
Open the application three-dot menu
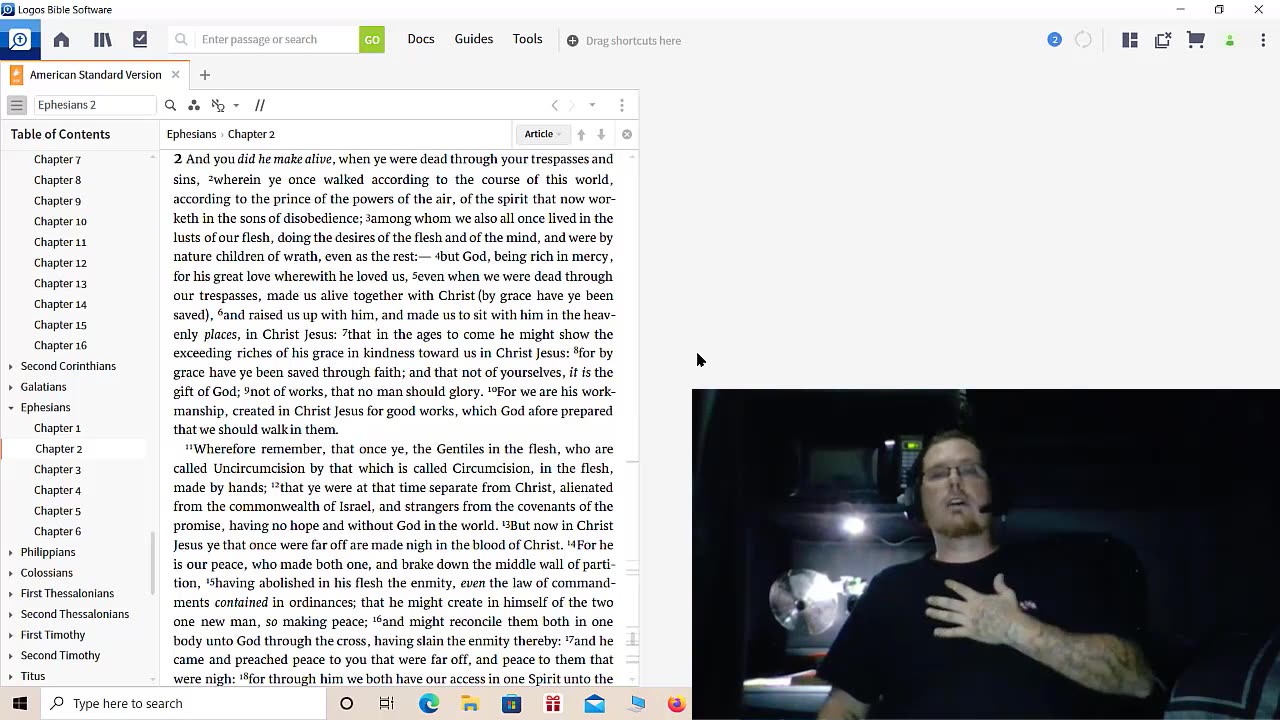pos(1263,40)
